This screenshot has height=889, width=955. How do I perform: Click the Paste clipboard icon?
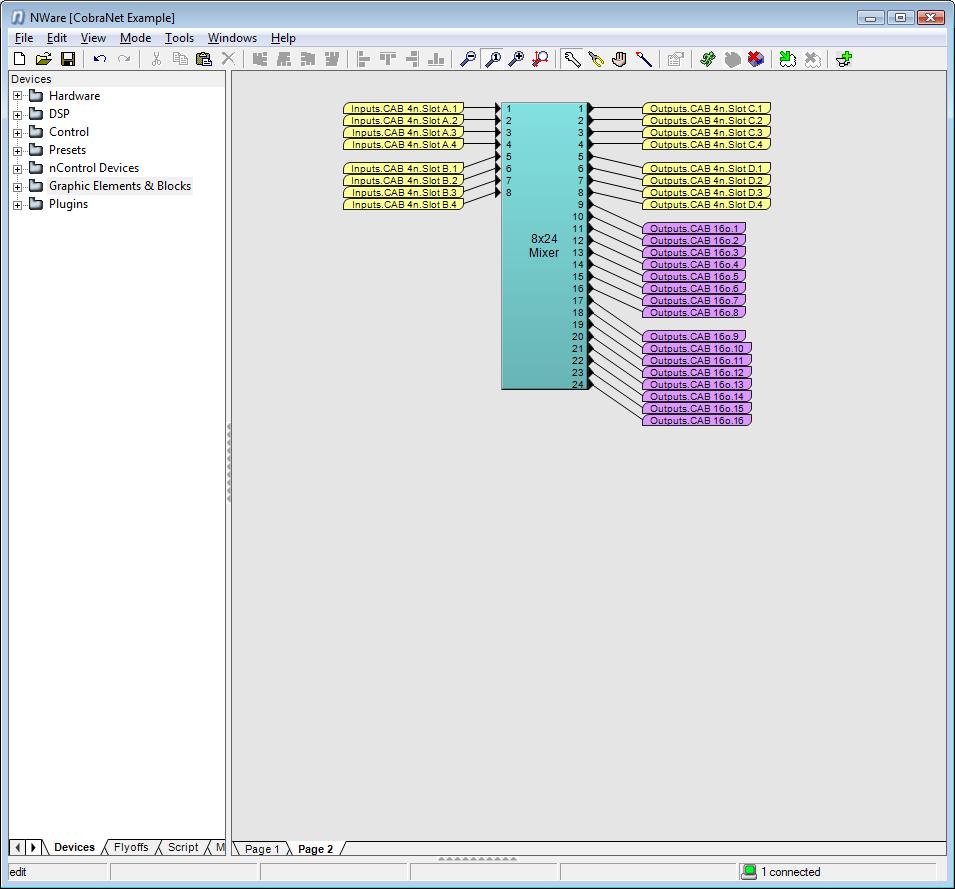coord(204,59)
